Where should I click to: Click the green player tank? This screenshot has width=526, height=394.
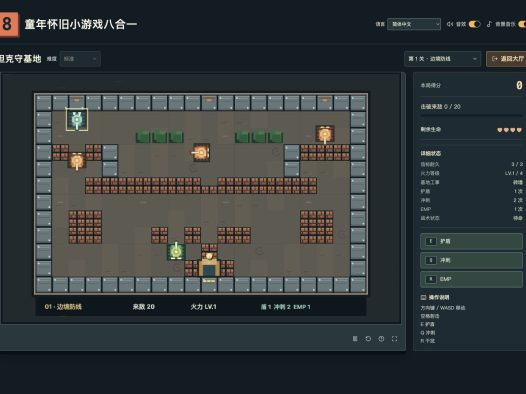click(x=176, y=251)
